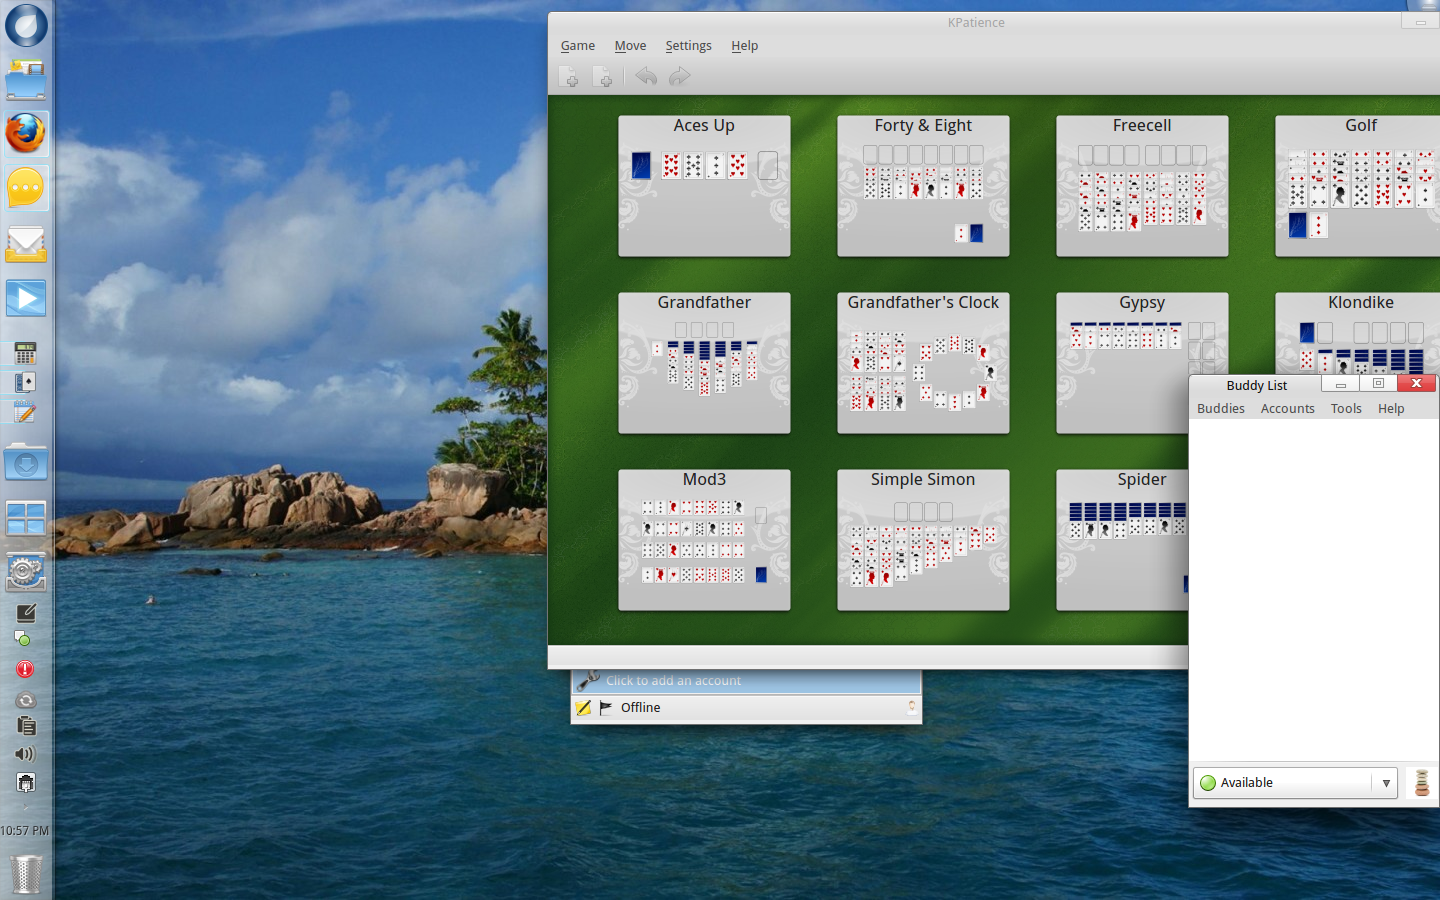The width and height of the screenshot is (1440, 900).
Task: Open the Buddies menu in Buddy List
Action: click(1221, 409)
